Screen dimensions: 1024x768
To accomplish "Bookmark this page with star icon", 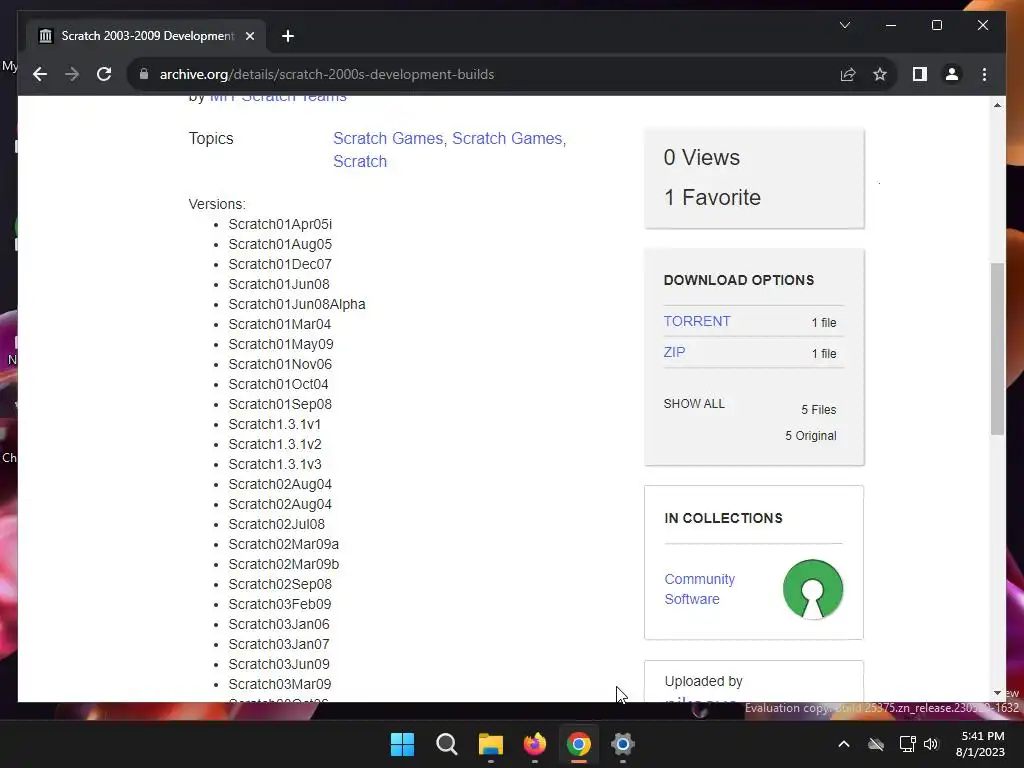I will pos(880,74).
